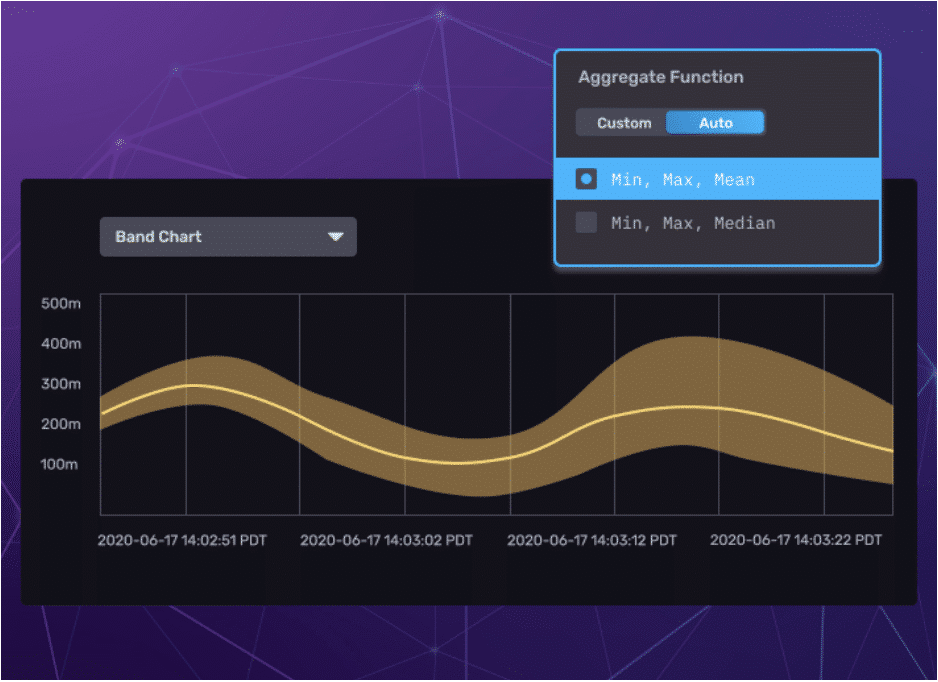
Task: Open the Band Chart visualization selector
Action: [228, 237]
